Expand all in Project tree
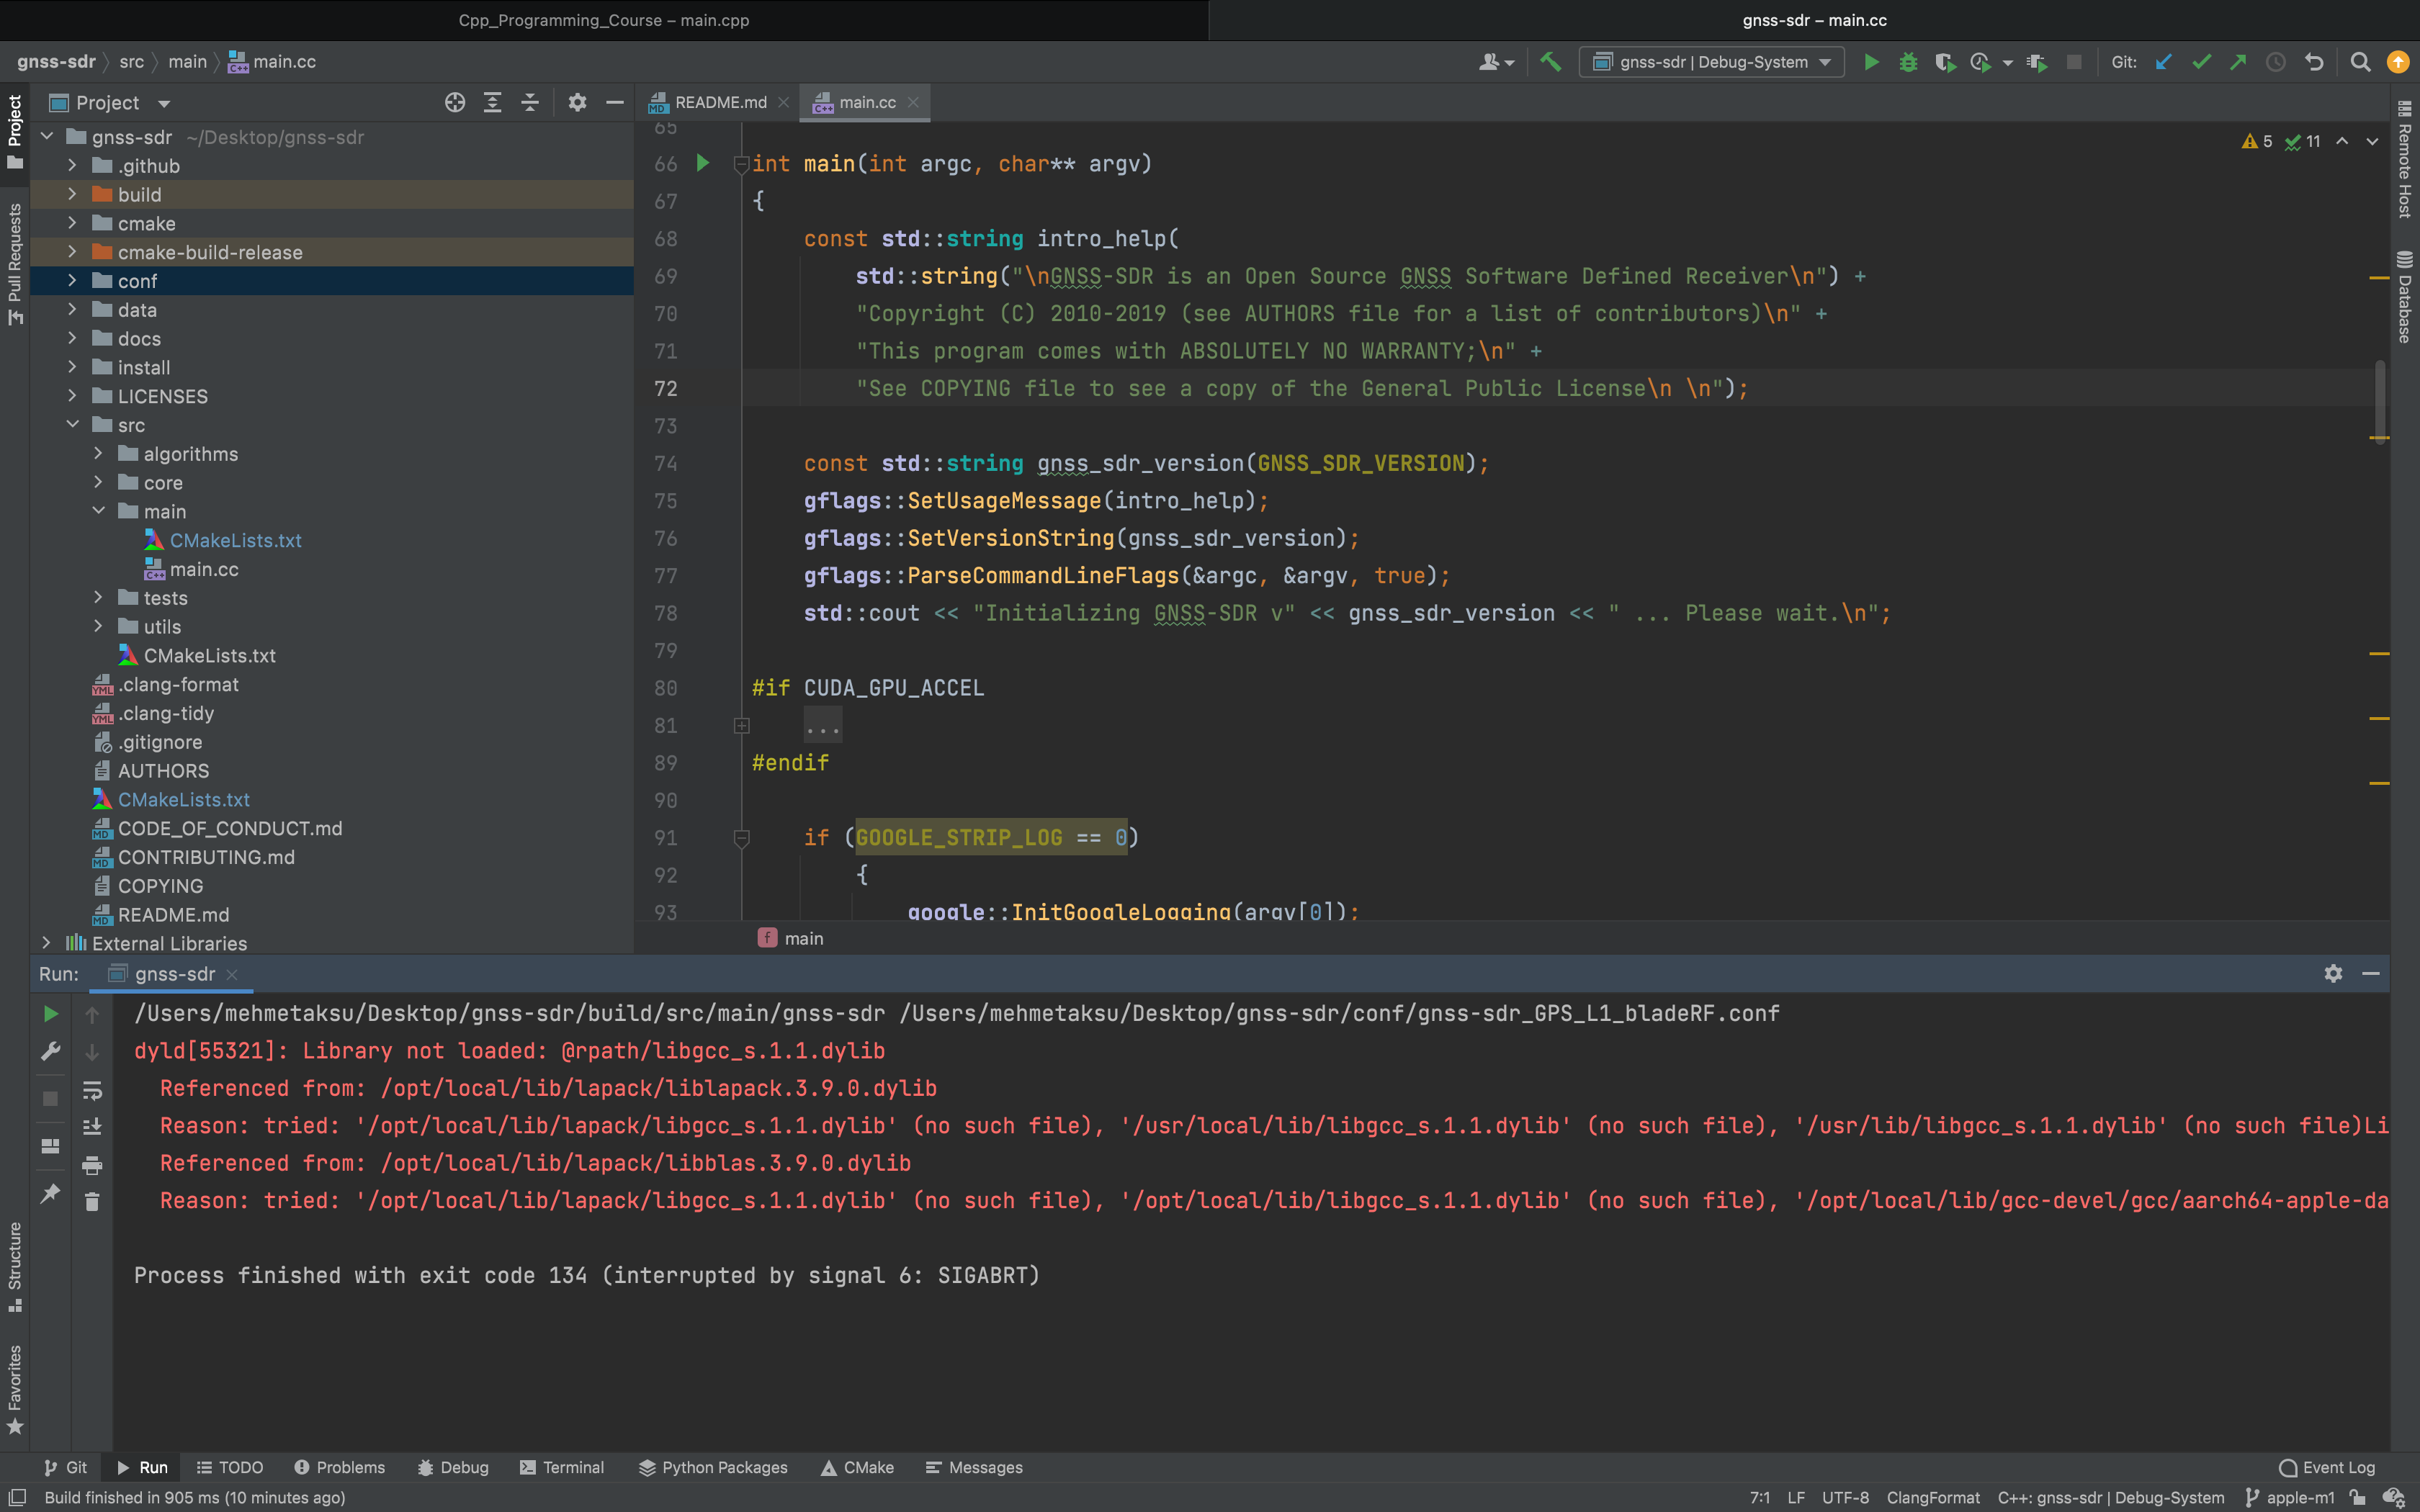The width and height of the screenshot is (2420, 1512). click(x=492, y=102)
